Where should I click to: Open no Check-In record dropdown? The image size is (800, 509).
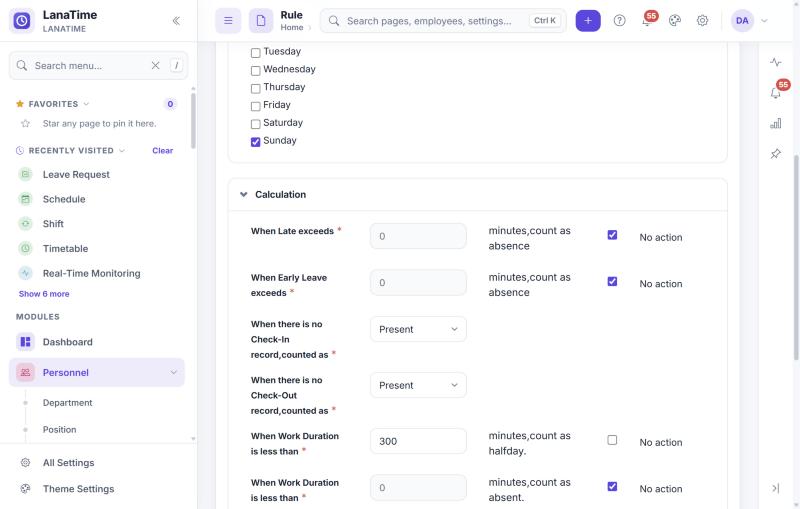pyautogui.click(x=418, y=329)
